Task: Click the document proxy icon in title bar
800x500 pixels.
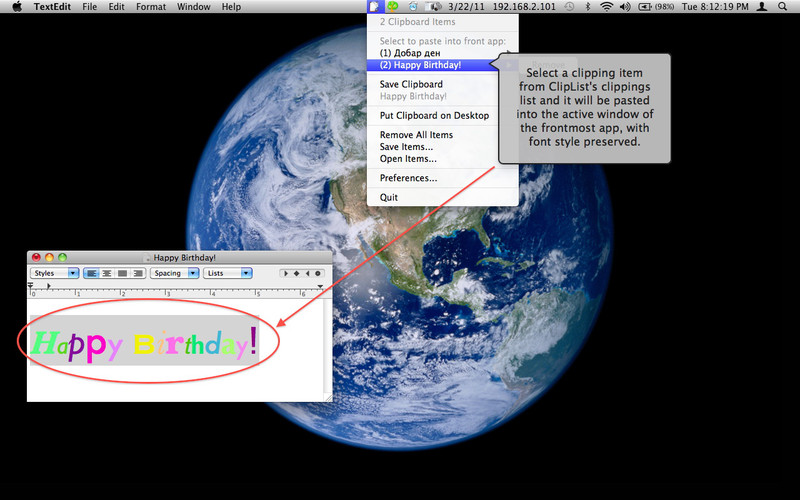Action: 147,258
